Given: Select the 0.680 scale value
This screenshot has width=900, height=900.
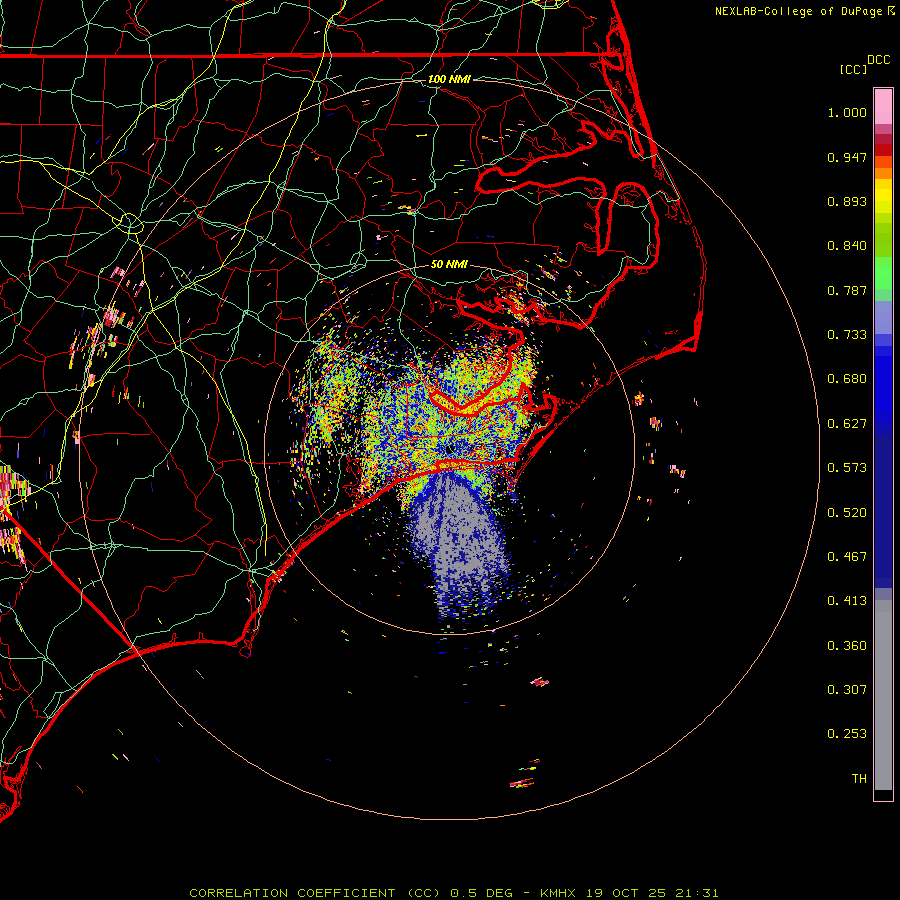Looking at the screenshot, I should pyautogui.click(x=847, y=379).
